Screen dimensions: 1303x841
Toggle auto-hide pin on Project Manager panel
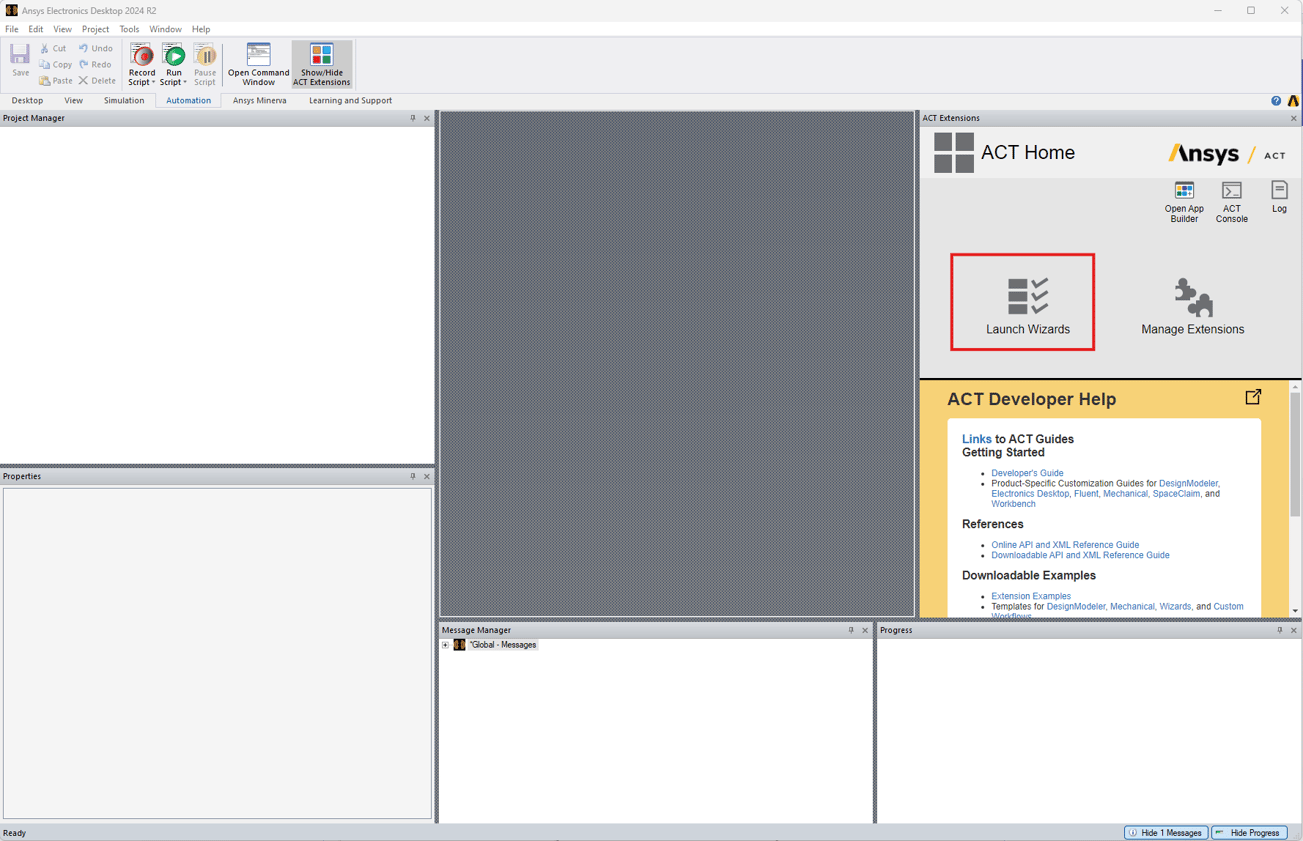413,117
